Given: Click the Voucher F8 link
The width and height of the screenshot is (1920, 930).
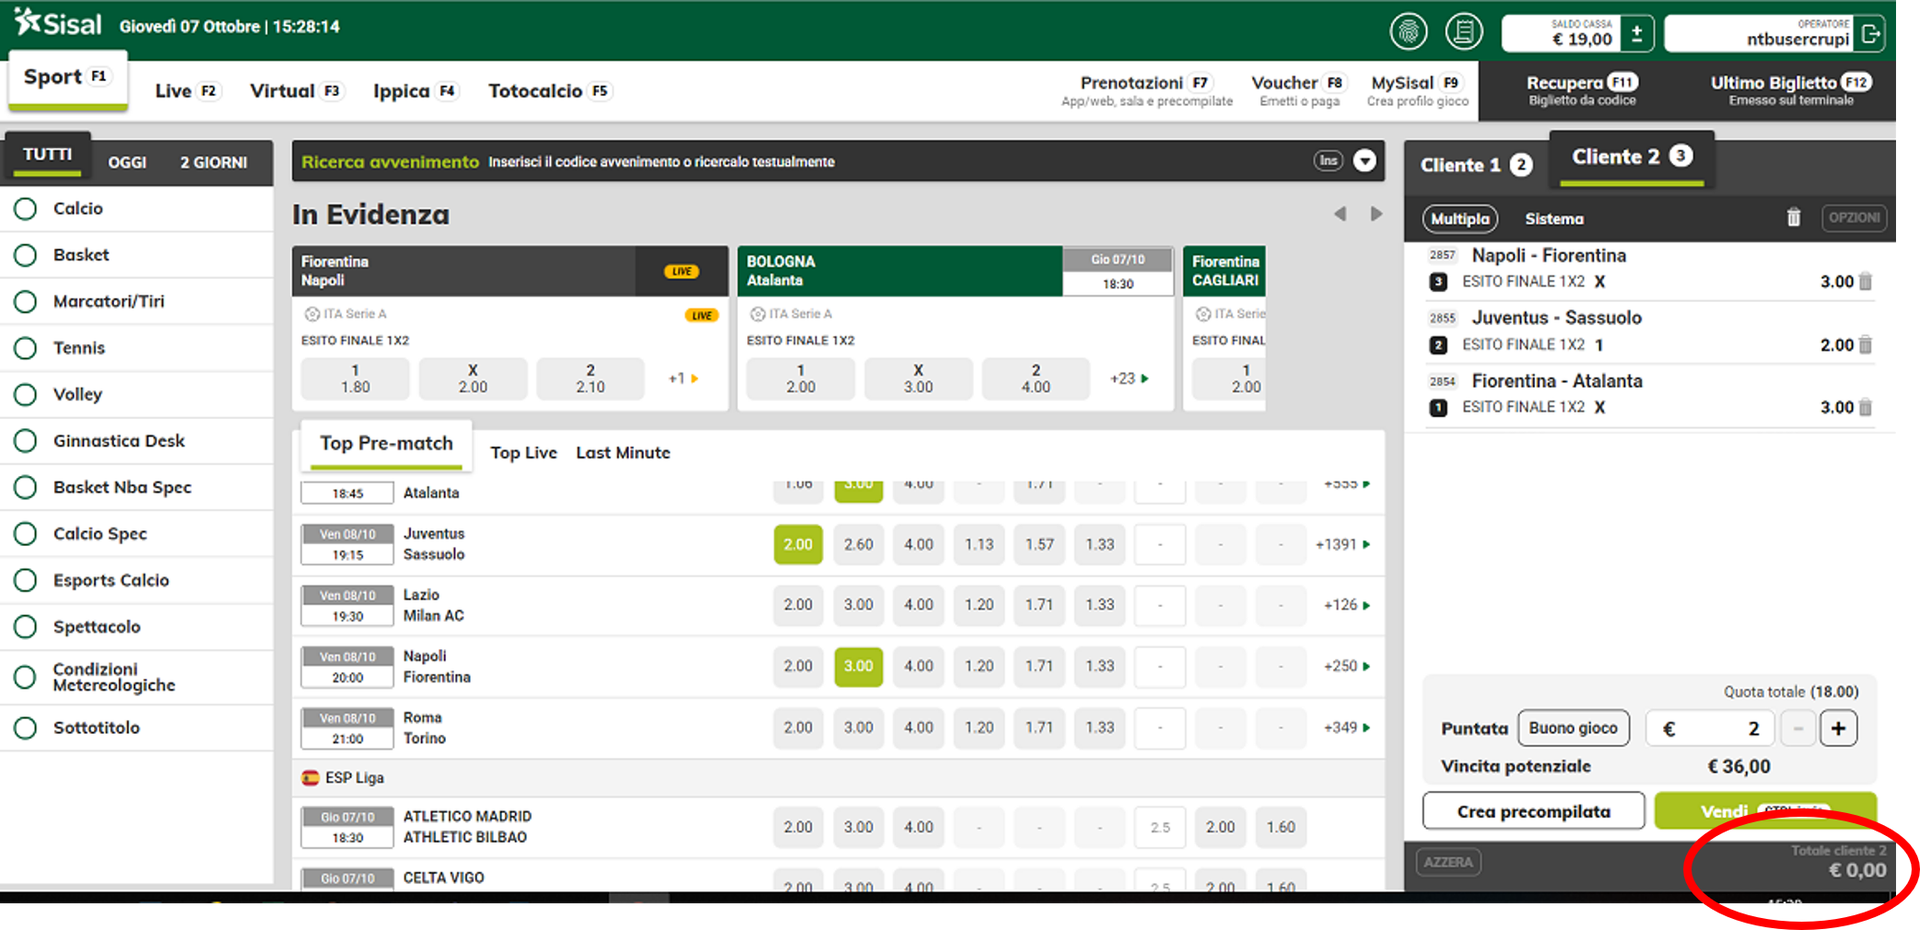Looking at the screenshot, I should pyautogui.click(x=1299, y=90).
